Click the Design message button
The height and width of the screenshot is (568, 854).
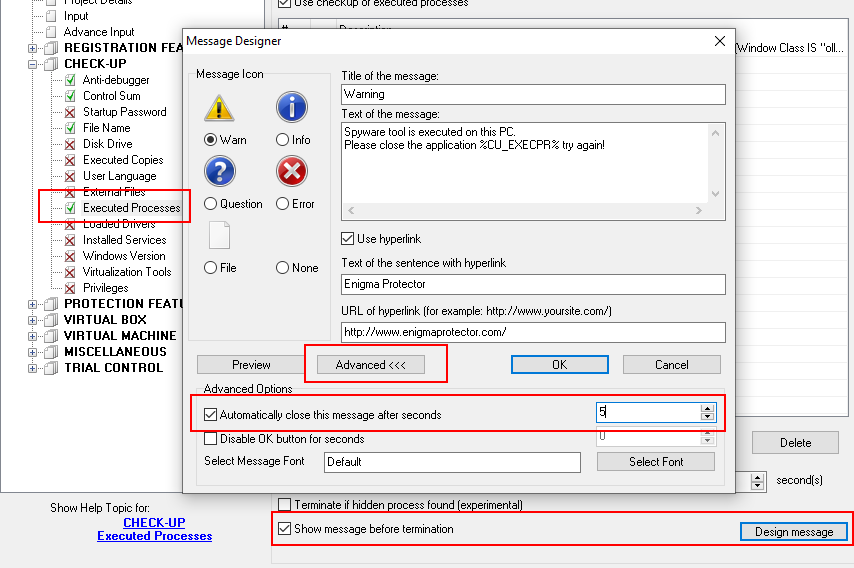coord(794,532)
